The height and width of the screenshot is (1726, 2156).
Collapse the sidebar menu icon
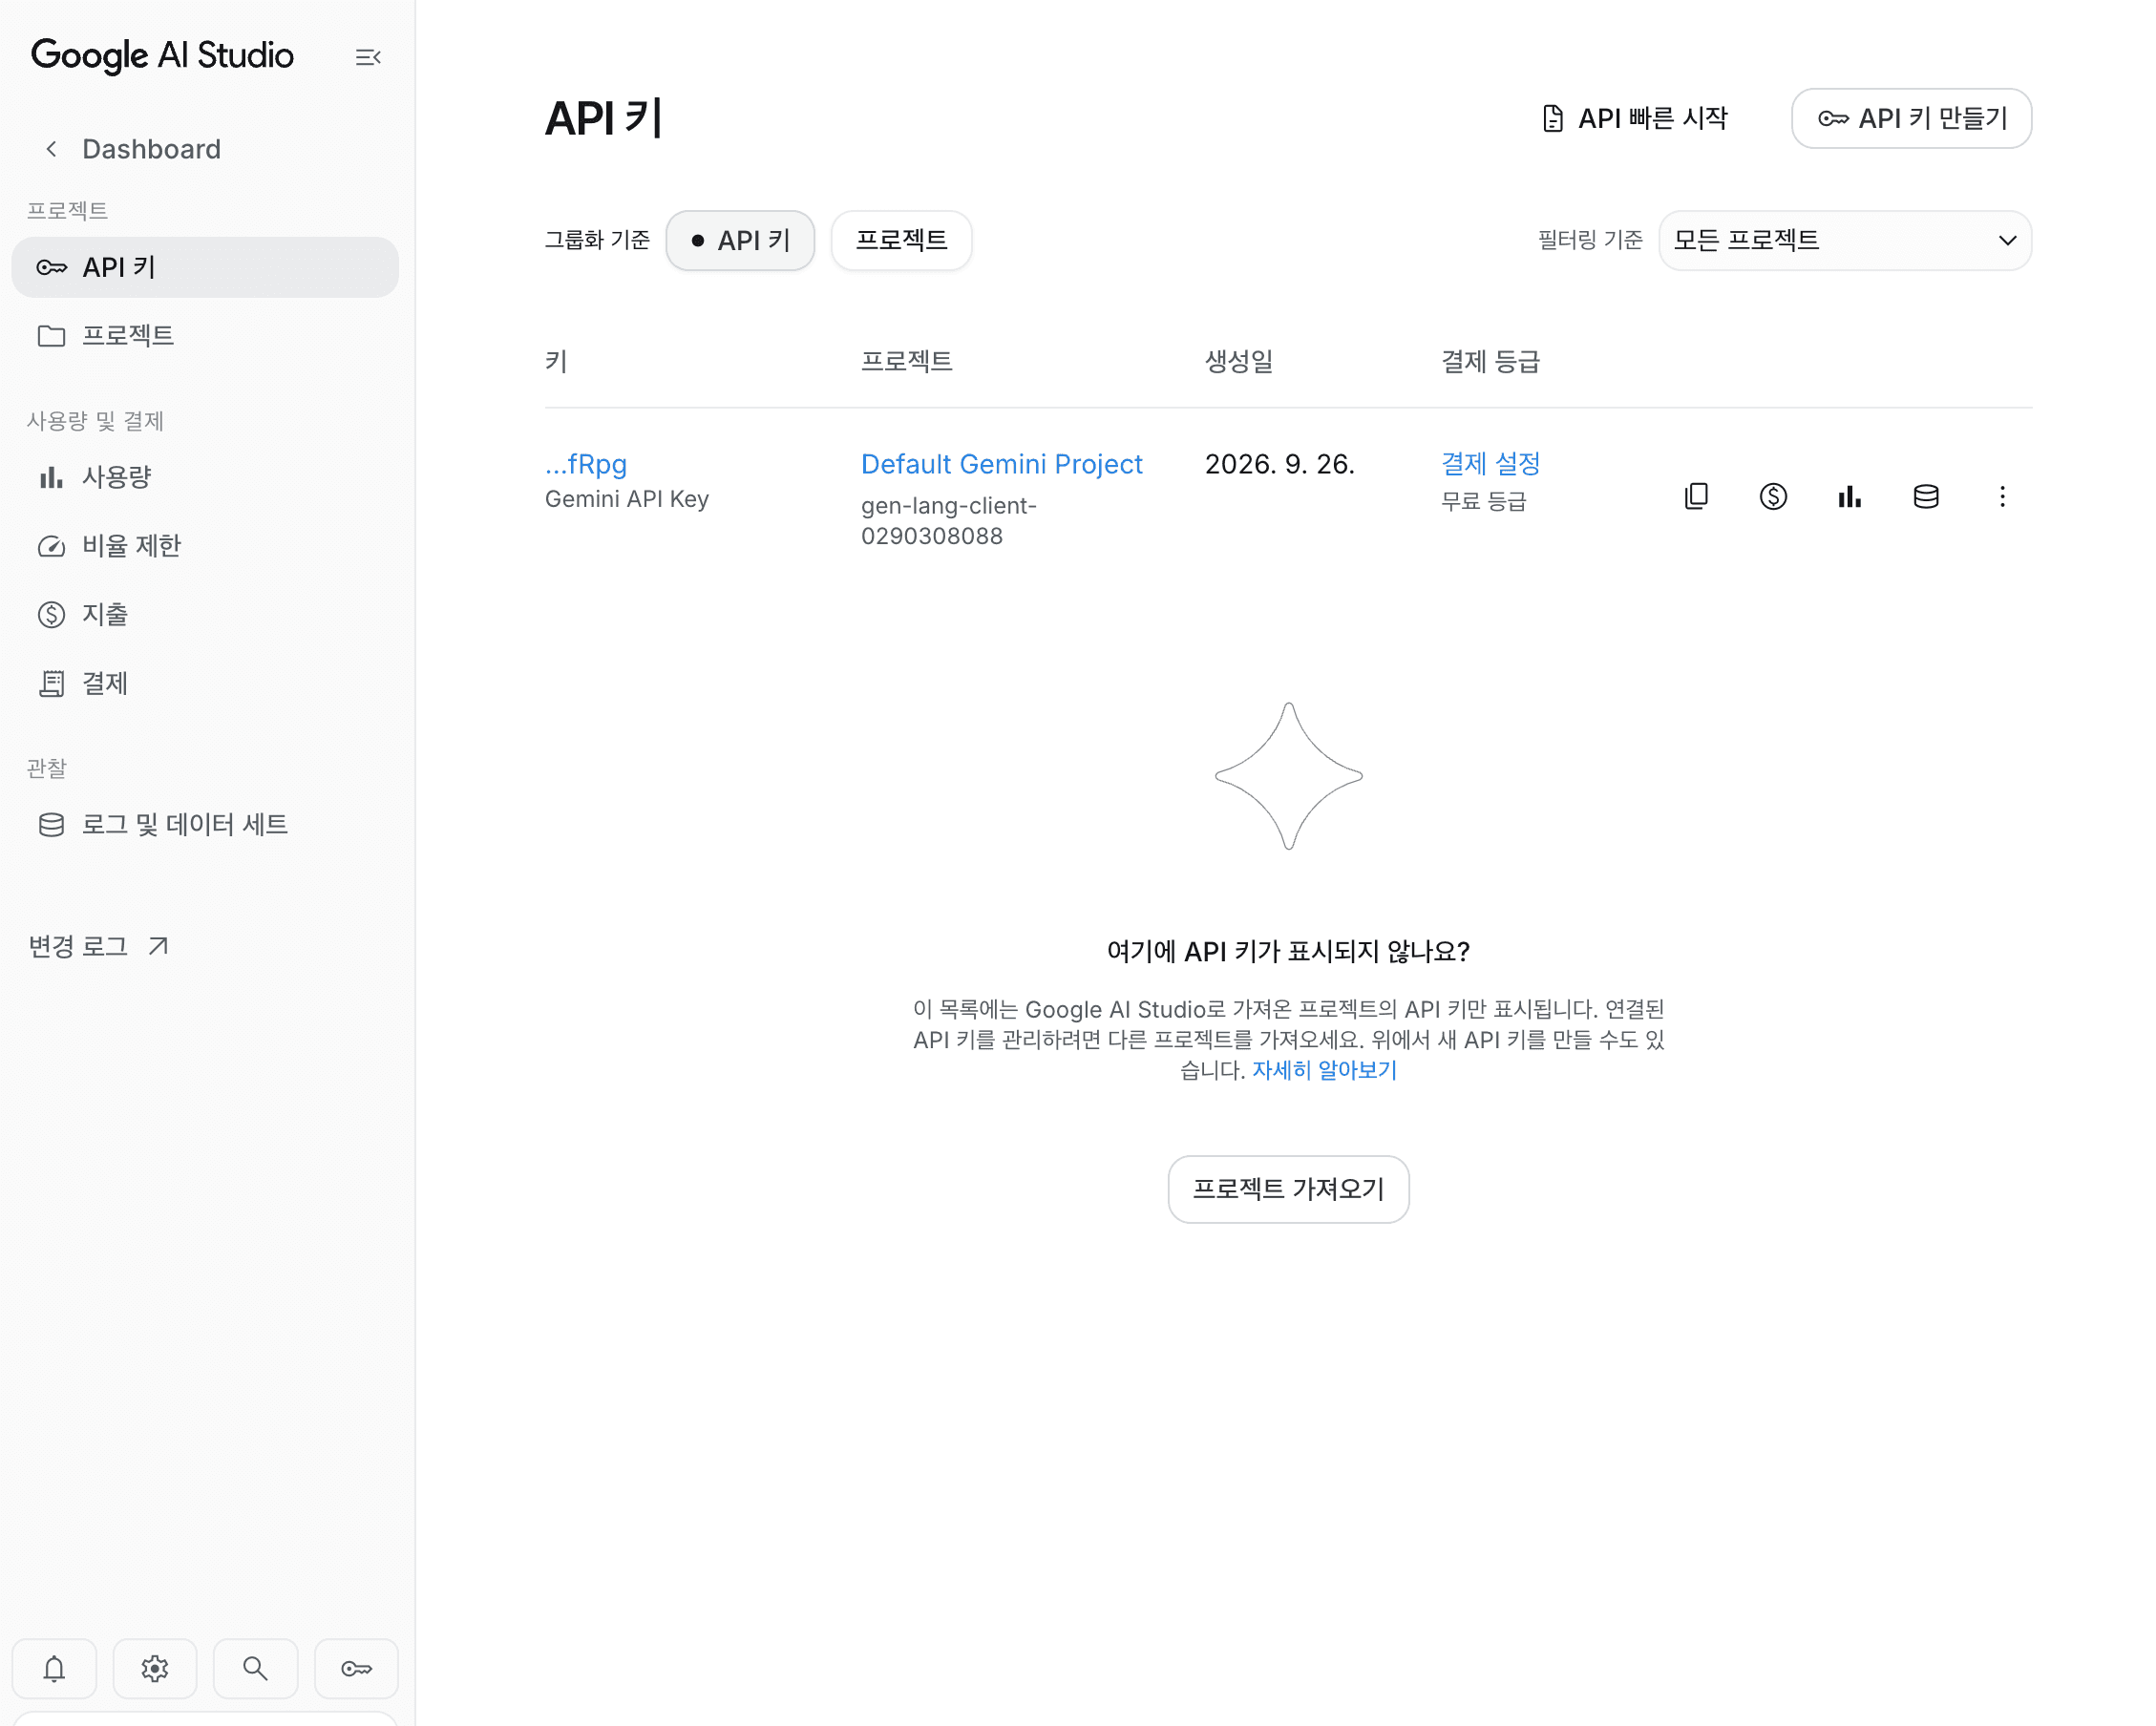point(368,57)
